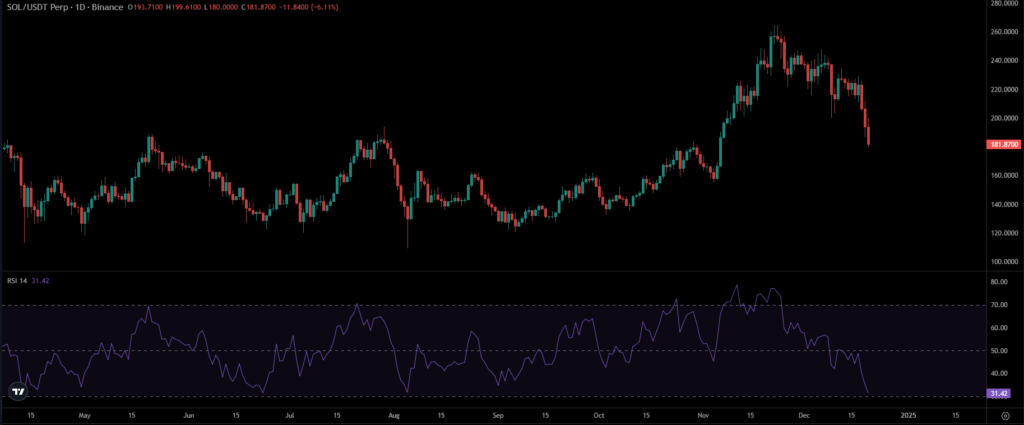
Task: Click the Aug label on time axis
Action: click(393, 415)
